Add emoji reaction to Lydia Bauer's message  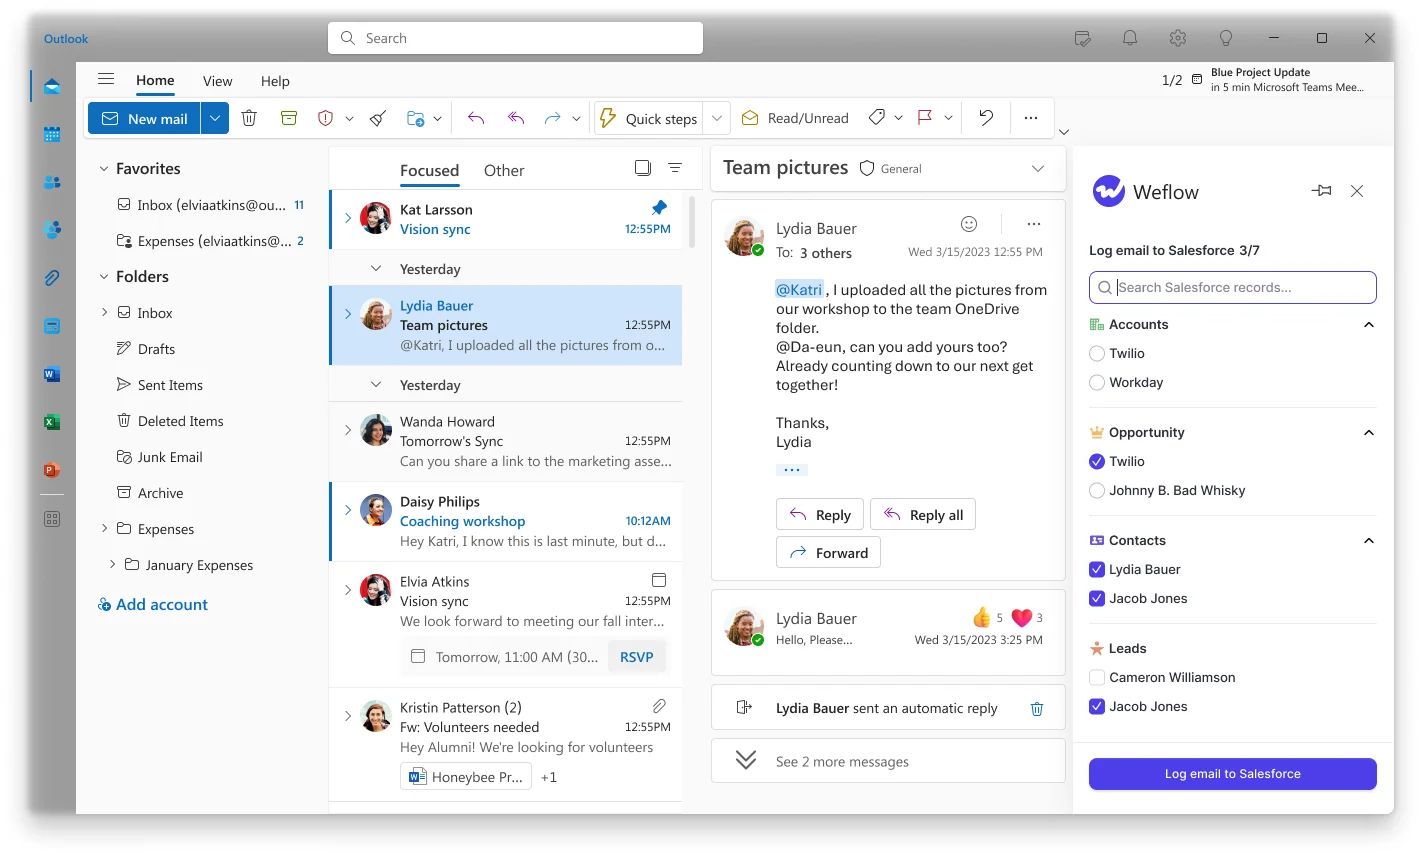point(968,224)
